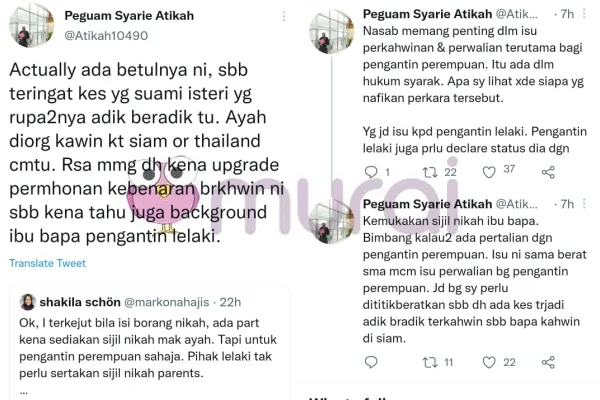Open options menu for second thread tweet
This screenshot has height=400, width=600.
point(584,204)
